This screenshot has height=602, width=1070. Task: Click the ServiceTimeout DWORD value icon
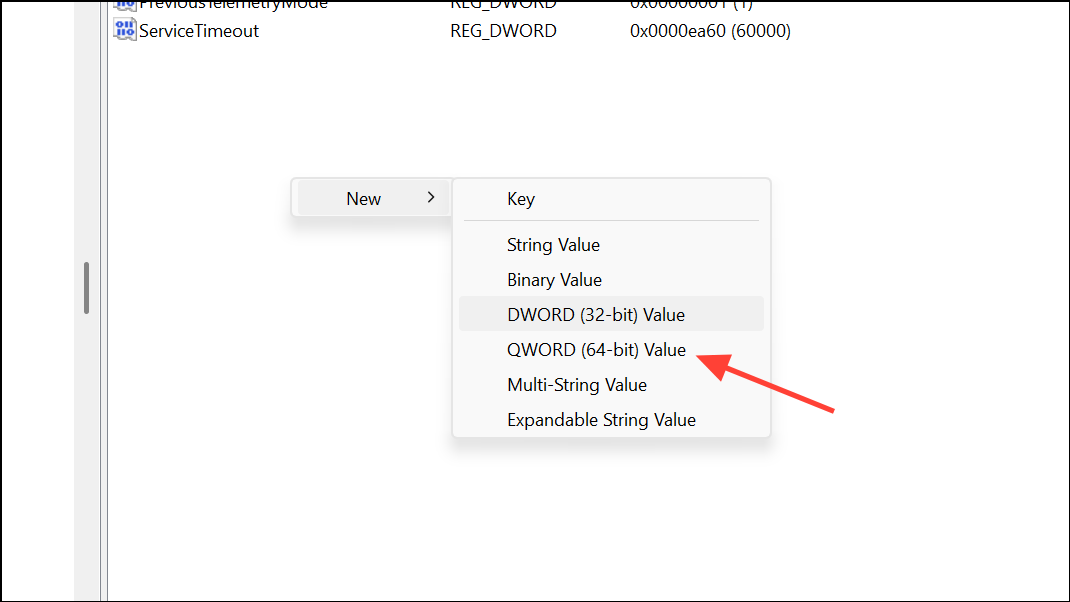pyautogui.click(x=125, y=30)
